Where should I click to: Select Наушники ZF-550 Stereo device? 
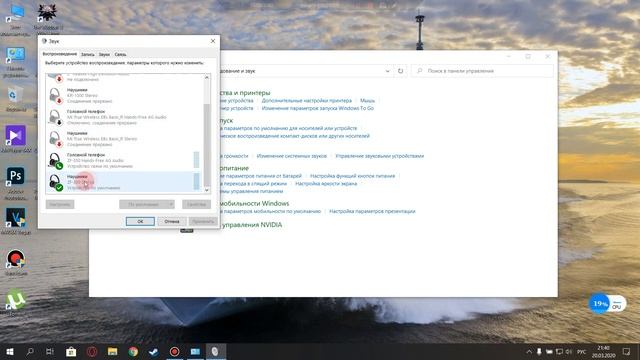click(x=124, y=182)
